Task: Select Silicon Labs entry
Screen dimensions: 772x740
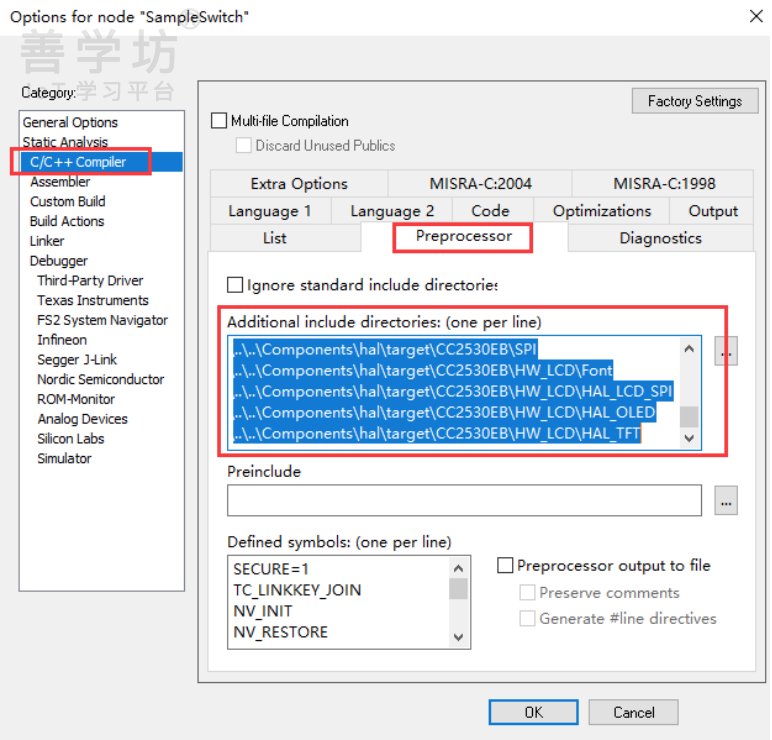Action: (70, 438)
